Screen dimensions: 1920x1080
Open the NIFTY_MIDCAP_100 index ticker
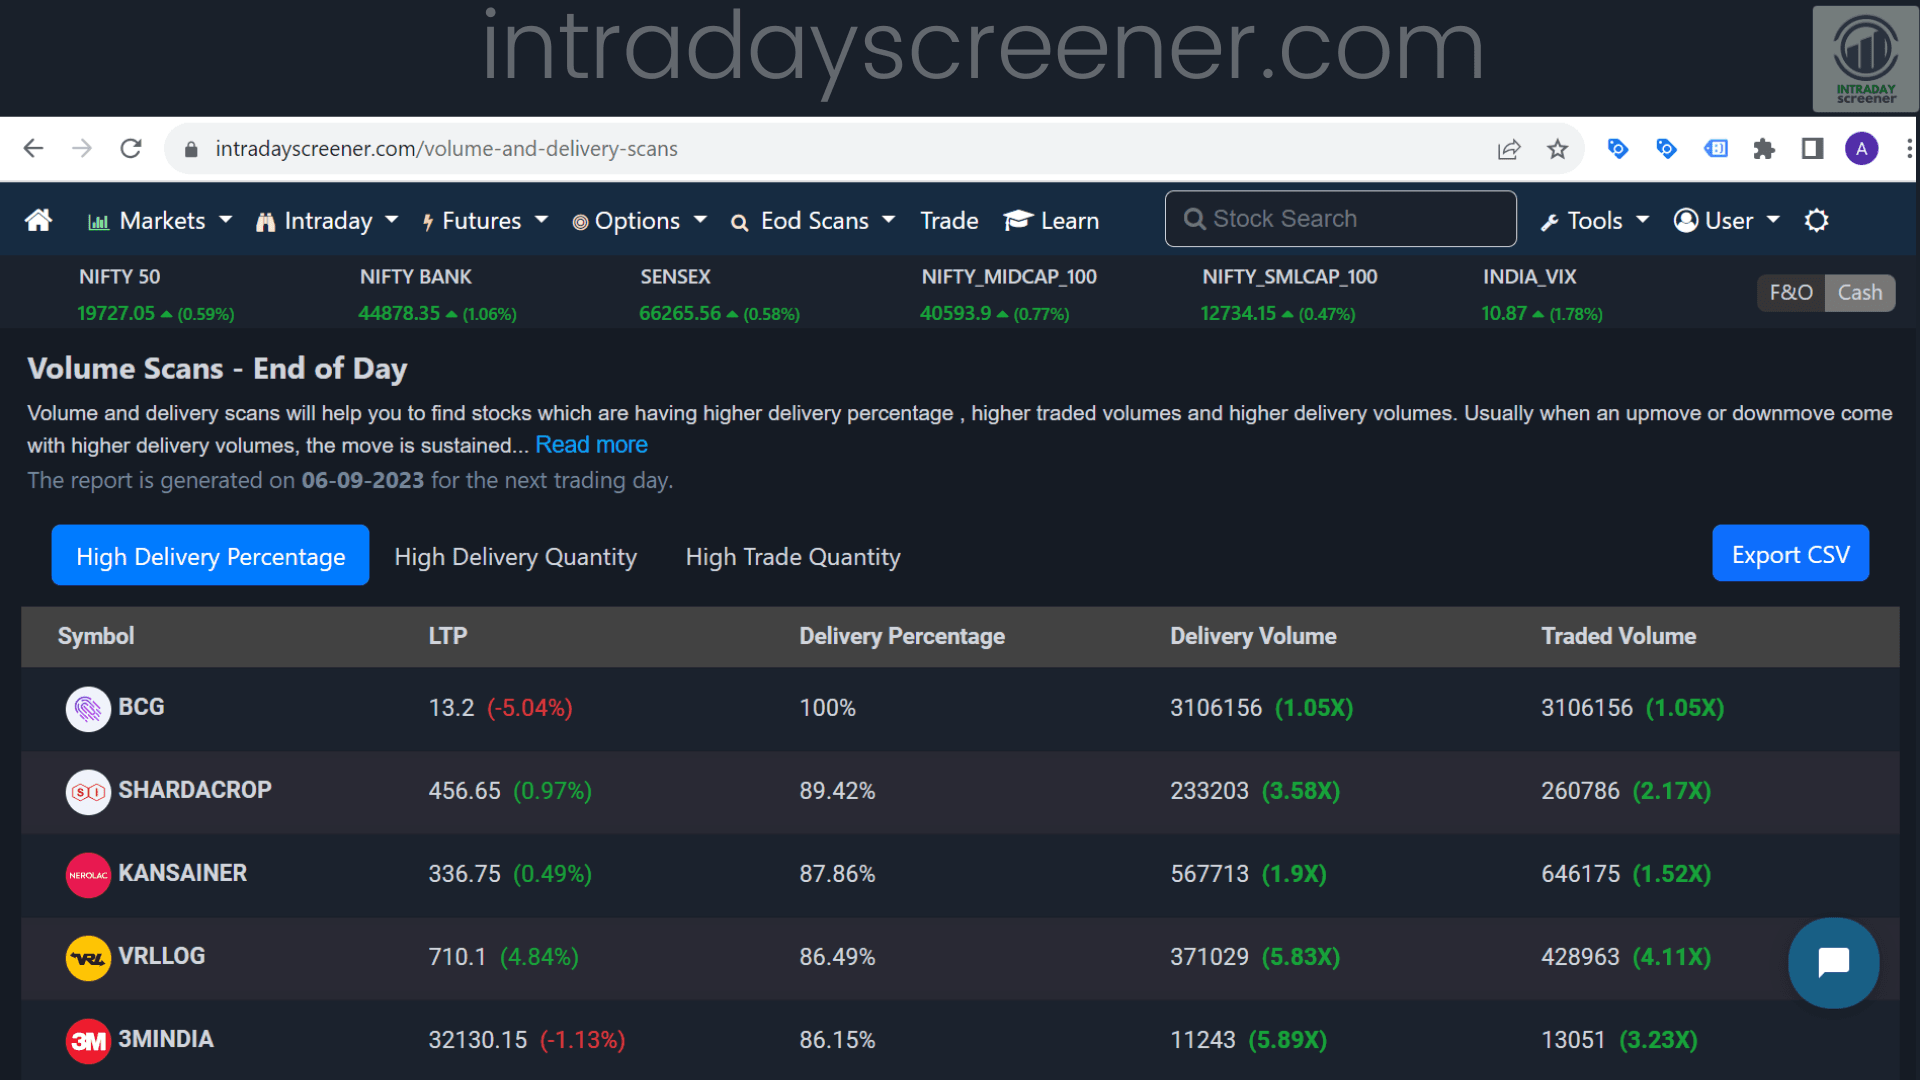[1008, 295]
